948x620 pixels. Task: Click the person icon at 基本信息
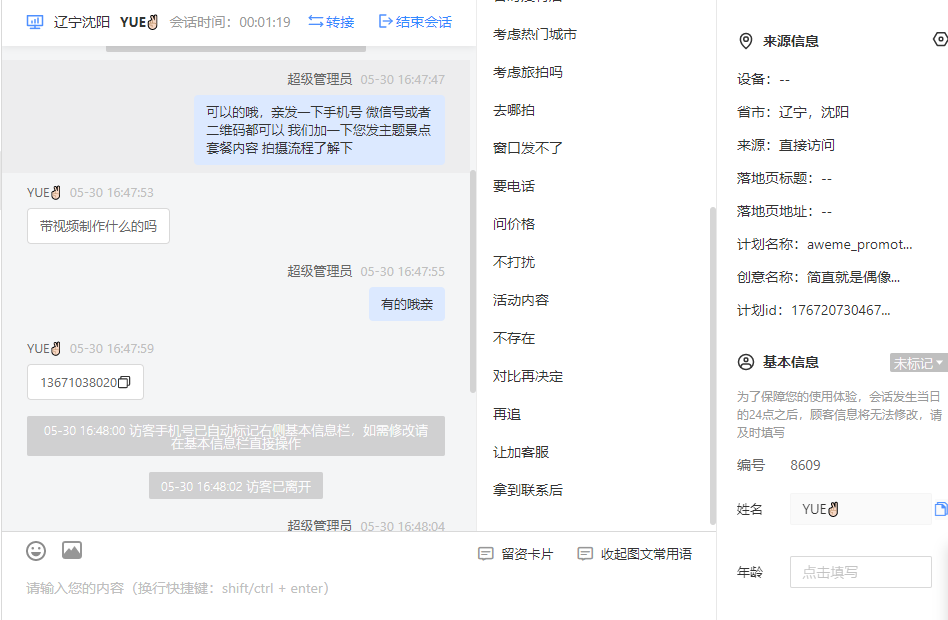(x=746, y=362)
